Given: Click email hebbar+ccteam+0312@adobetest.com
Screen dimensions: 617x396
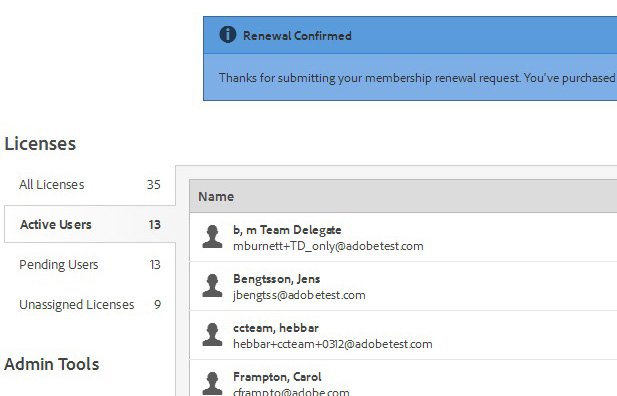Looking at the screenshot, I should point(333,344).
